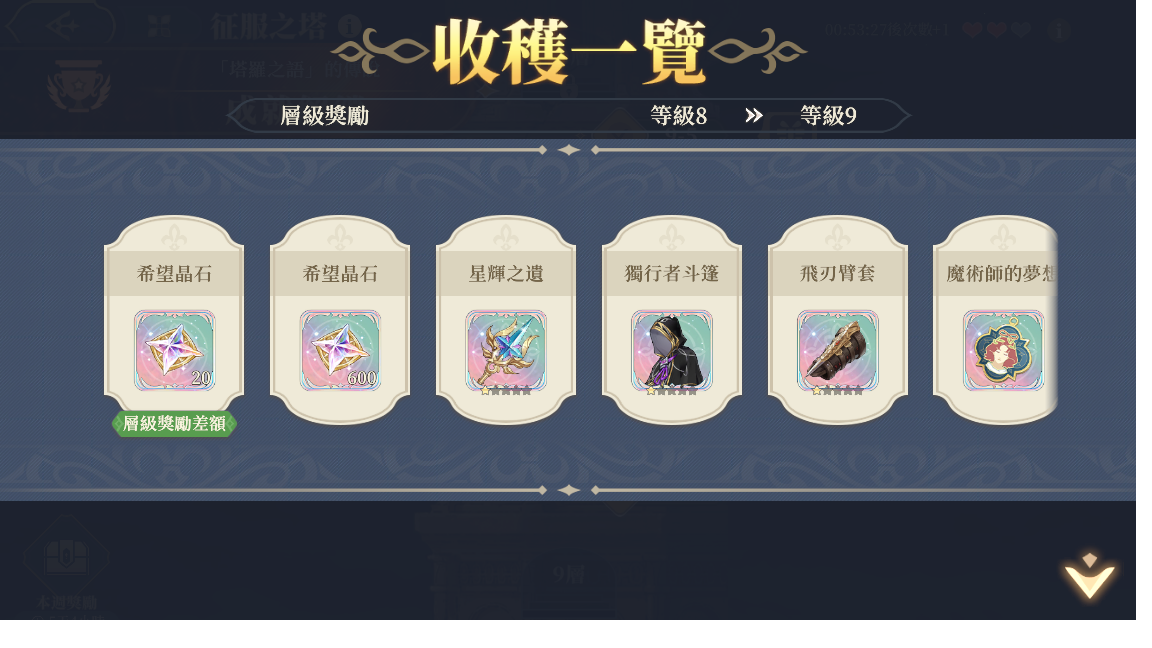The image size is (1152, 648).
Task: Click the 希望晶石 crystal icon with 600
Action: pyautogui.click(x=340, y=350)
